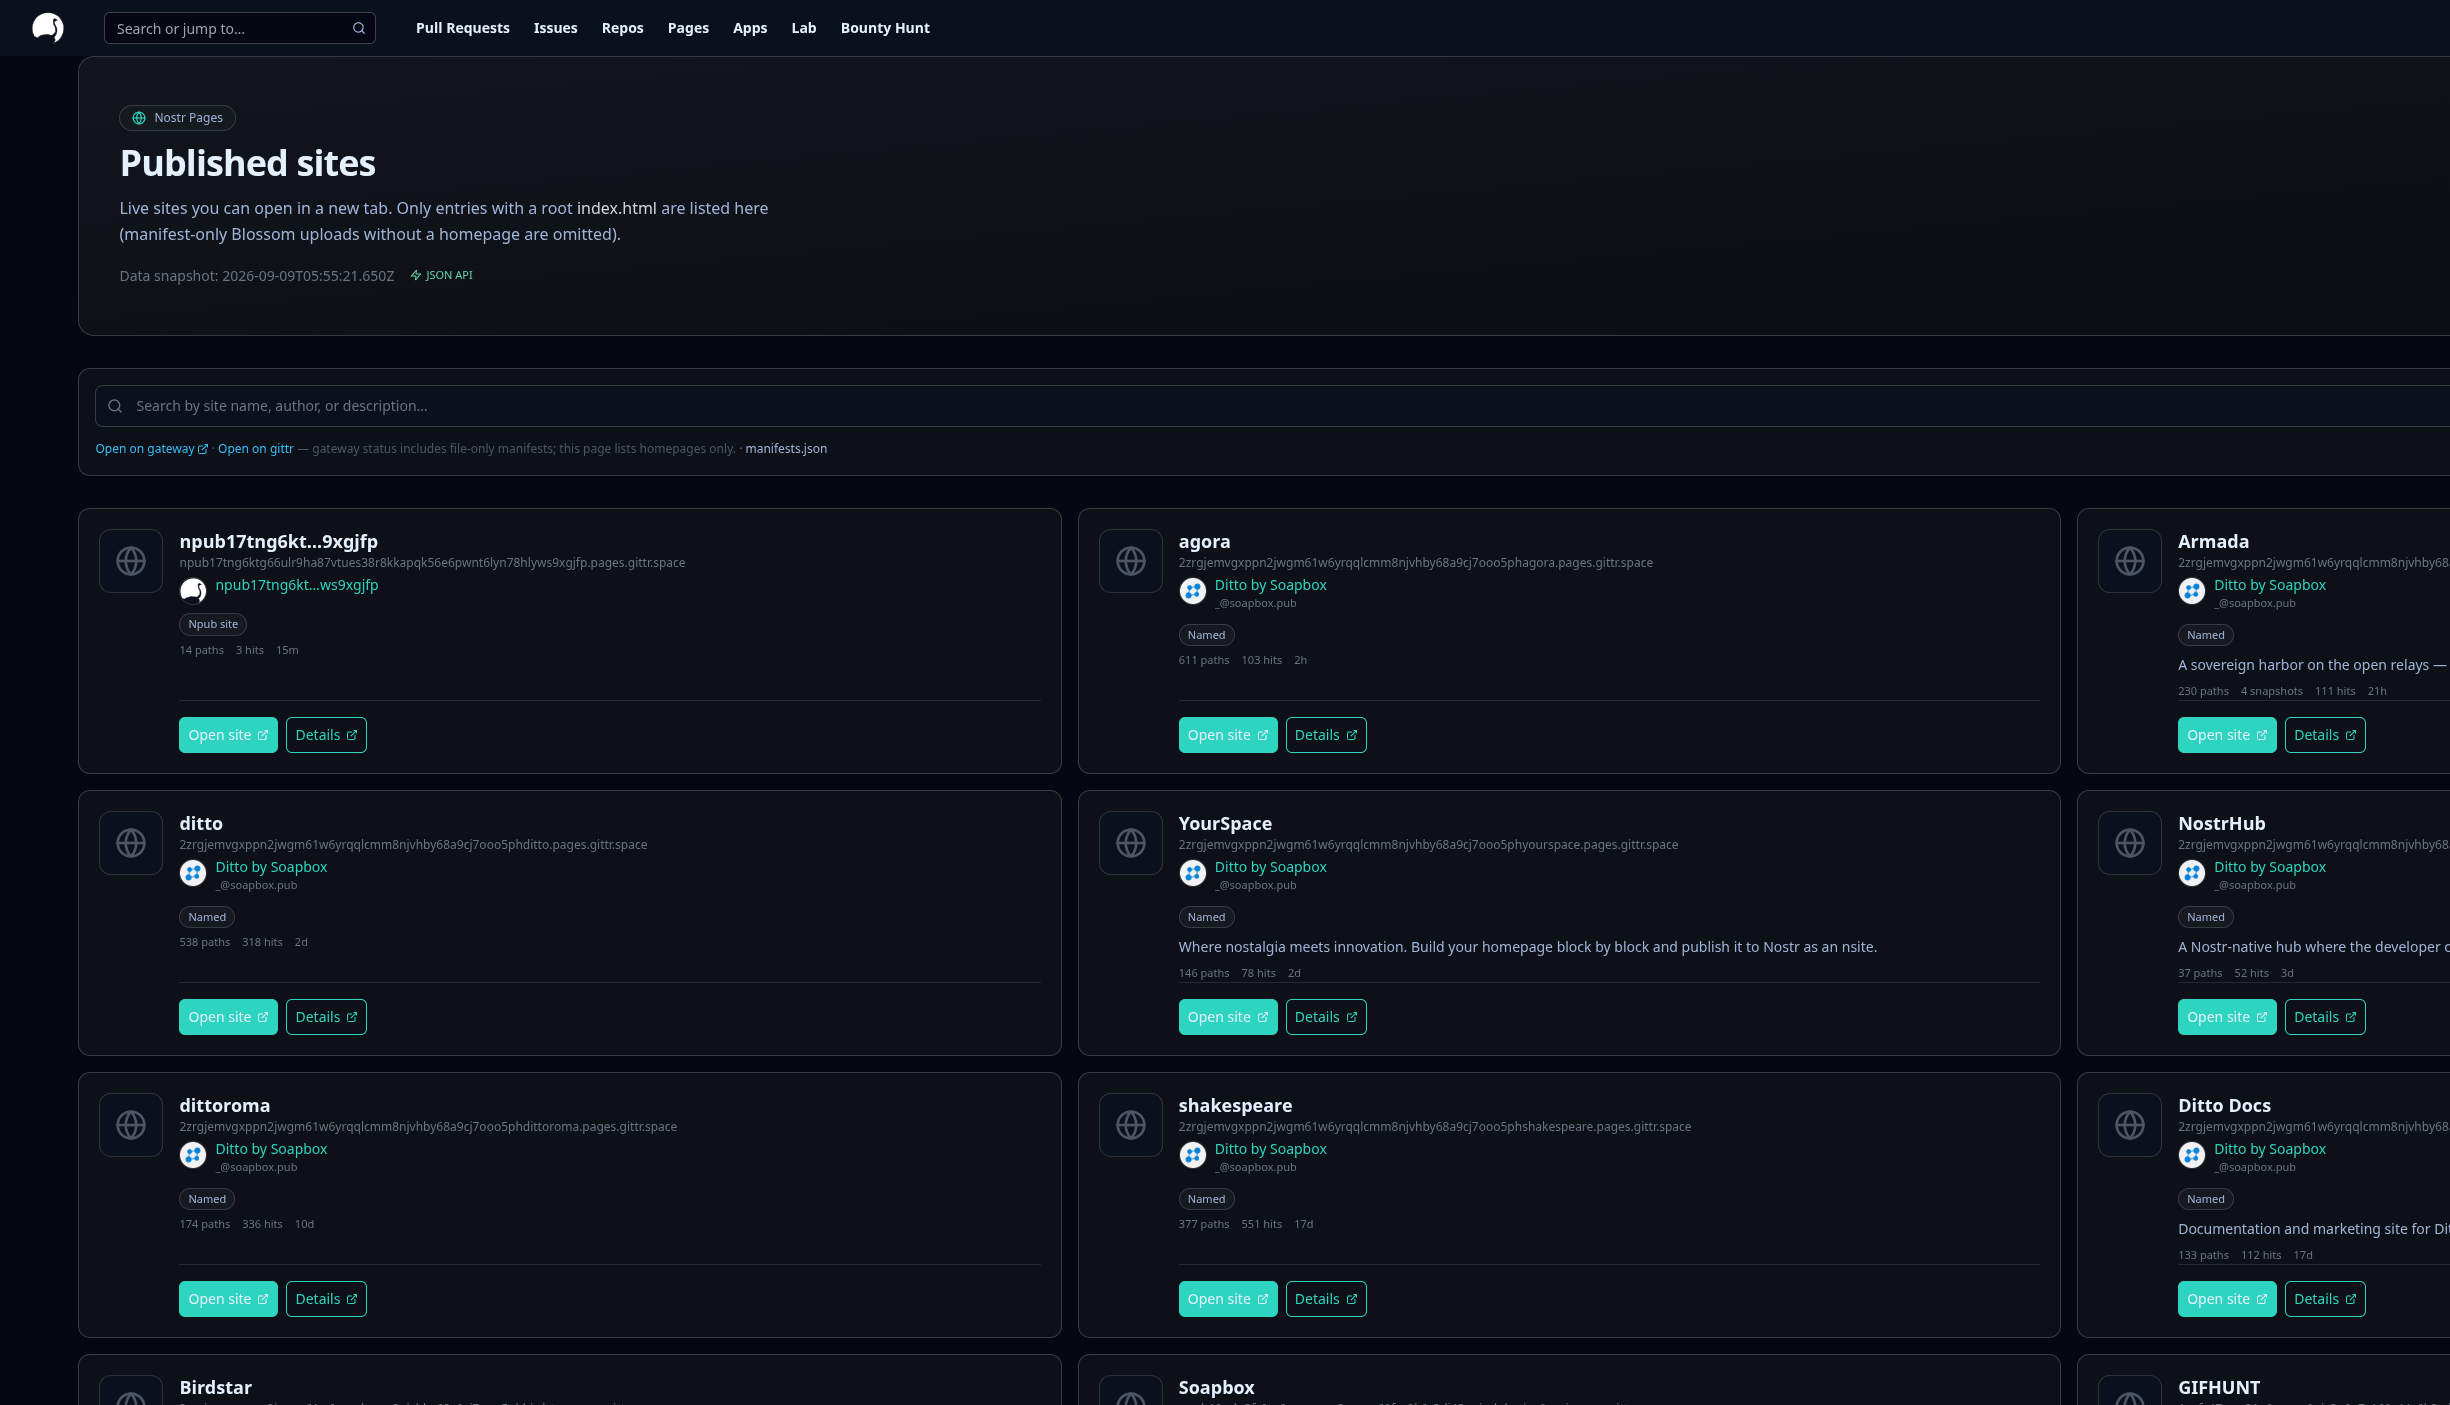
Task: Click the Soapbox site title
Action: tap(1216, 1387)
